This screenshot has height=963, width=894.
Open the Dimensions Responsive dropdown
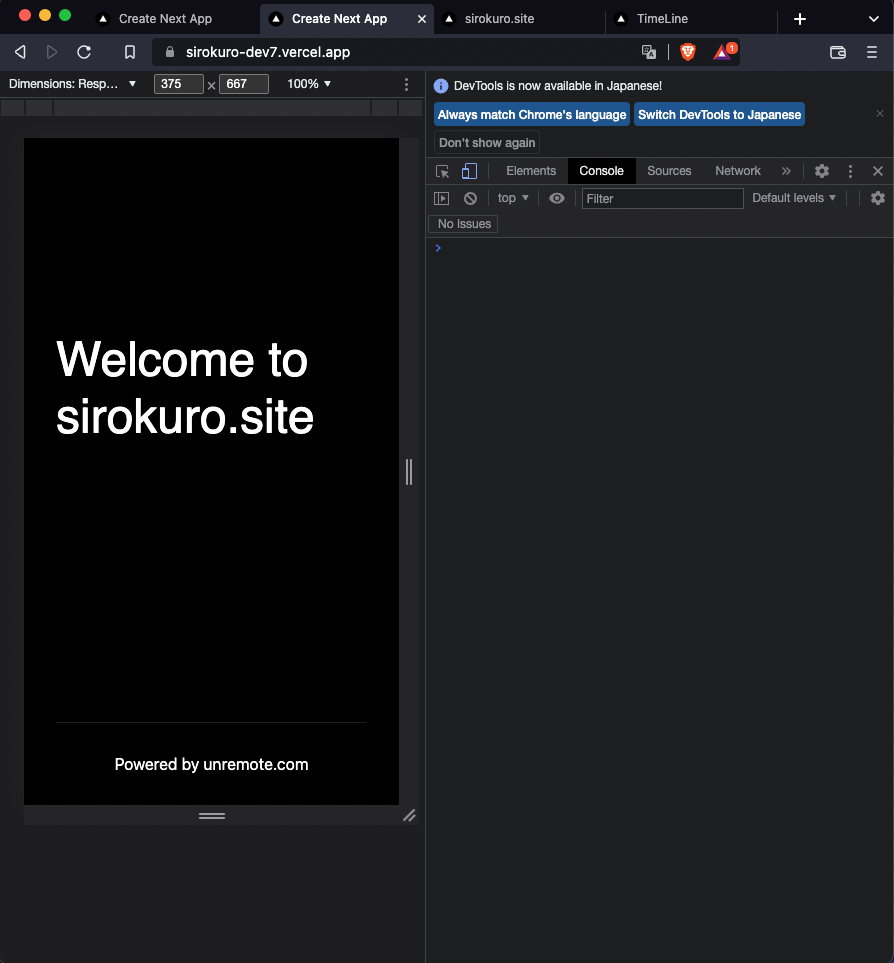(x=73, y=84)
